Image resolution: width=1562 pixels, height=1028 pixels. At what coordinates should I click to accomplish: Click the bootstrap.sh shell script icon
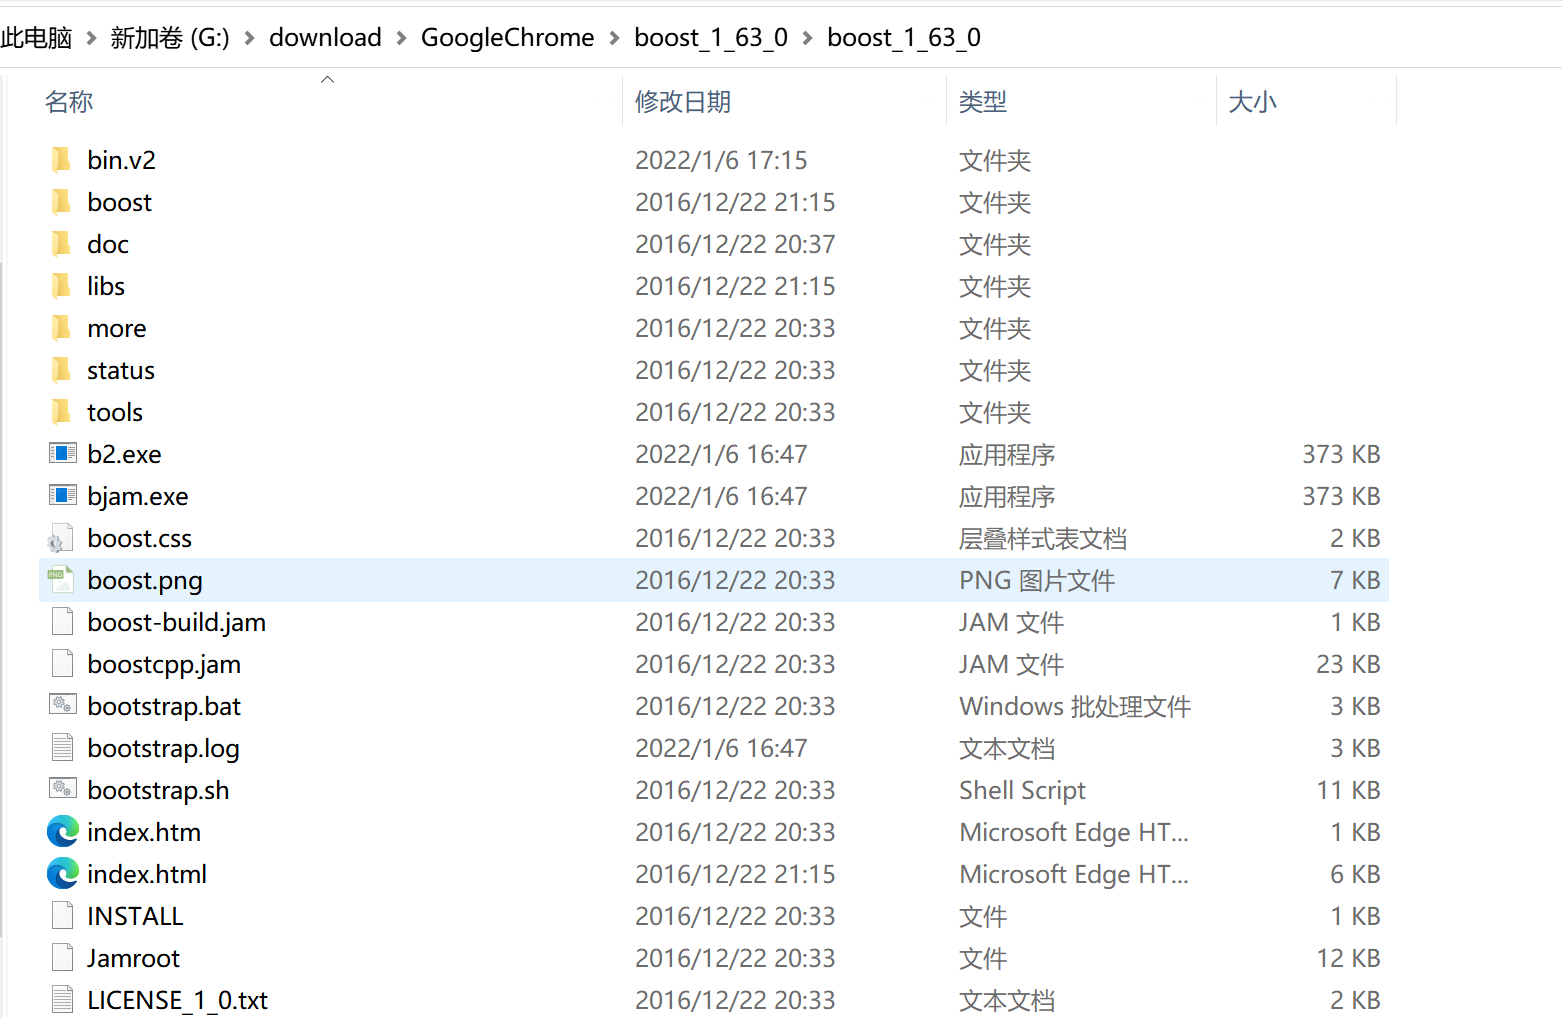62,789
